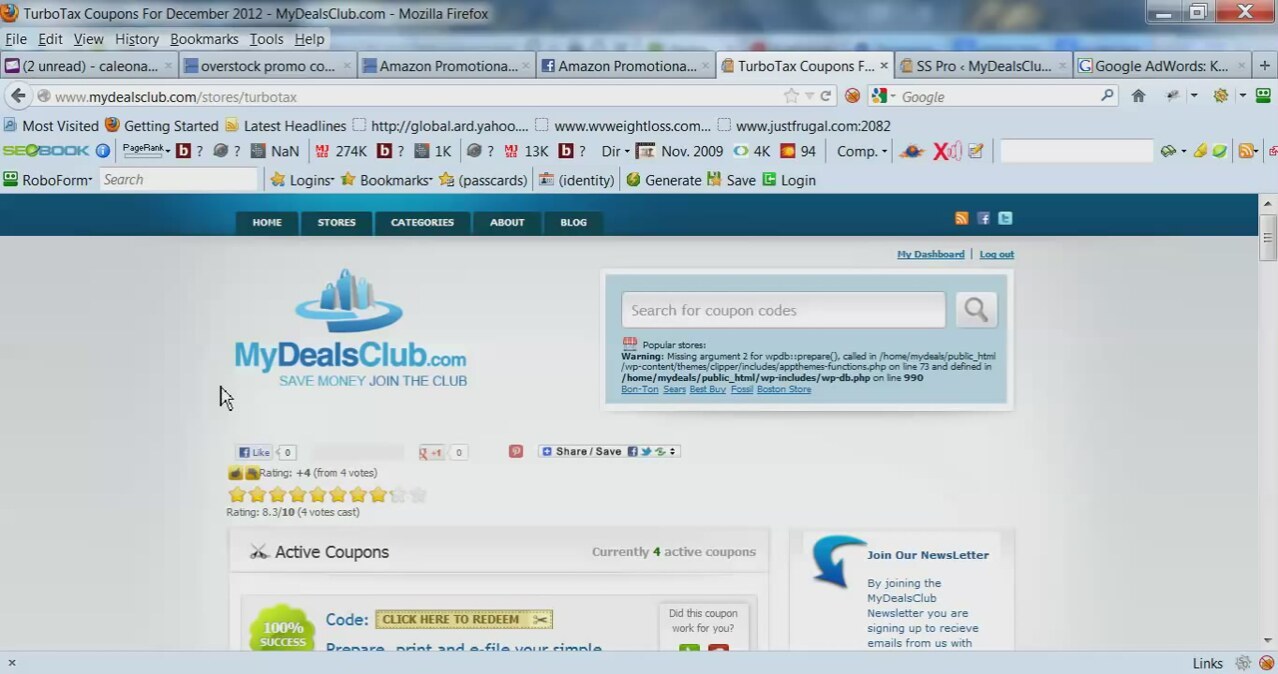Rate with the first gold star
Screen dimensions: 1278x674
pyautogui.click(x=237, y=495)
